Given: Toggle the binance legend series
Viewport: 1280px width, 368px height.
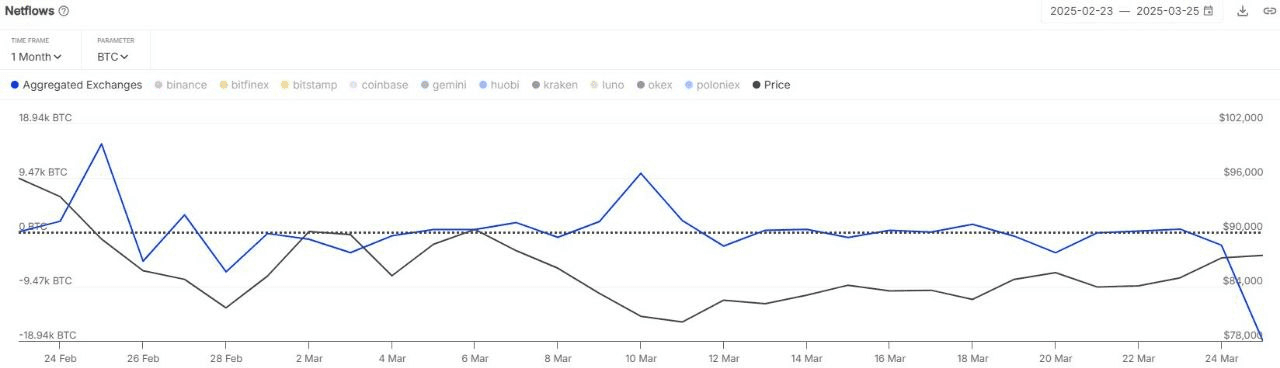Looking at the screenshot, I should pyautogui.click(x=181, y=85).
